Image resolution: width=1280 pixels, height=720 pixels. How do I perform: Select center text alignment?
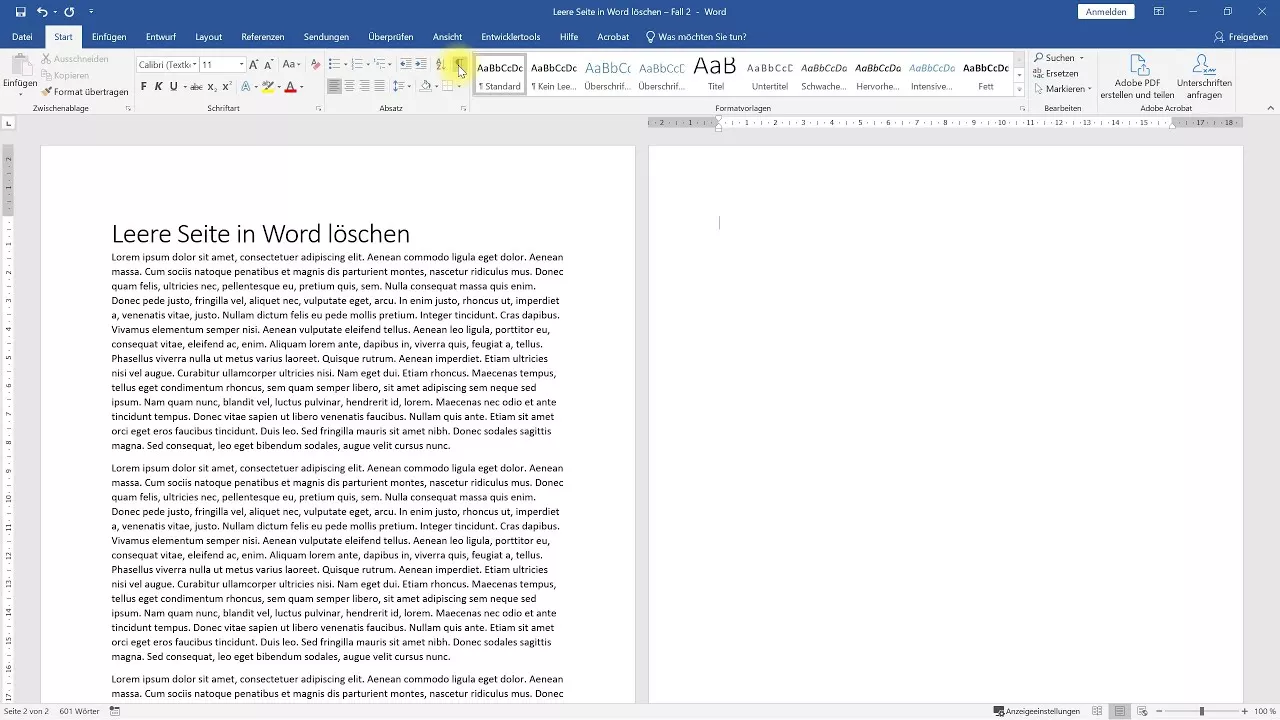pyautogui.click(x=349, y=87)
